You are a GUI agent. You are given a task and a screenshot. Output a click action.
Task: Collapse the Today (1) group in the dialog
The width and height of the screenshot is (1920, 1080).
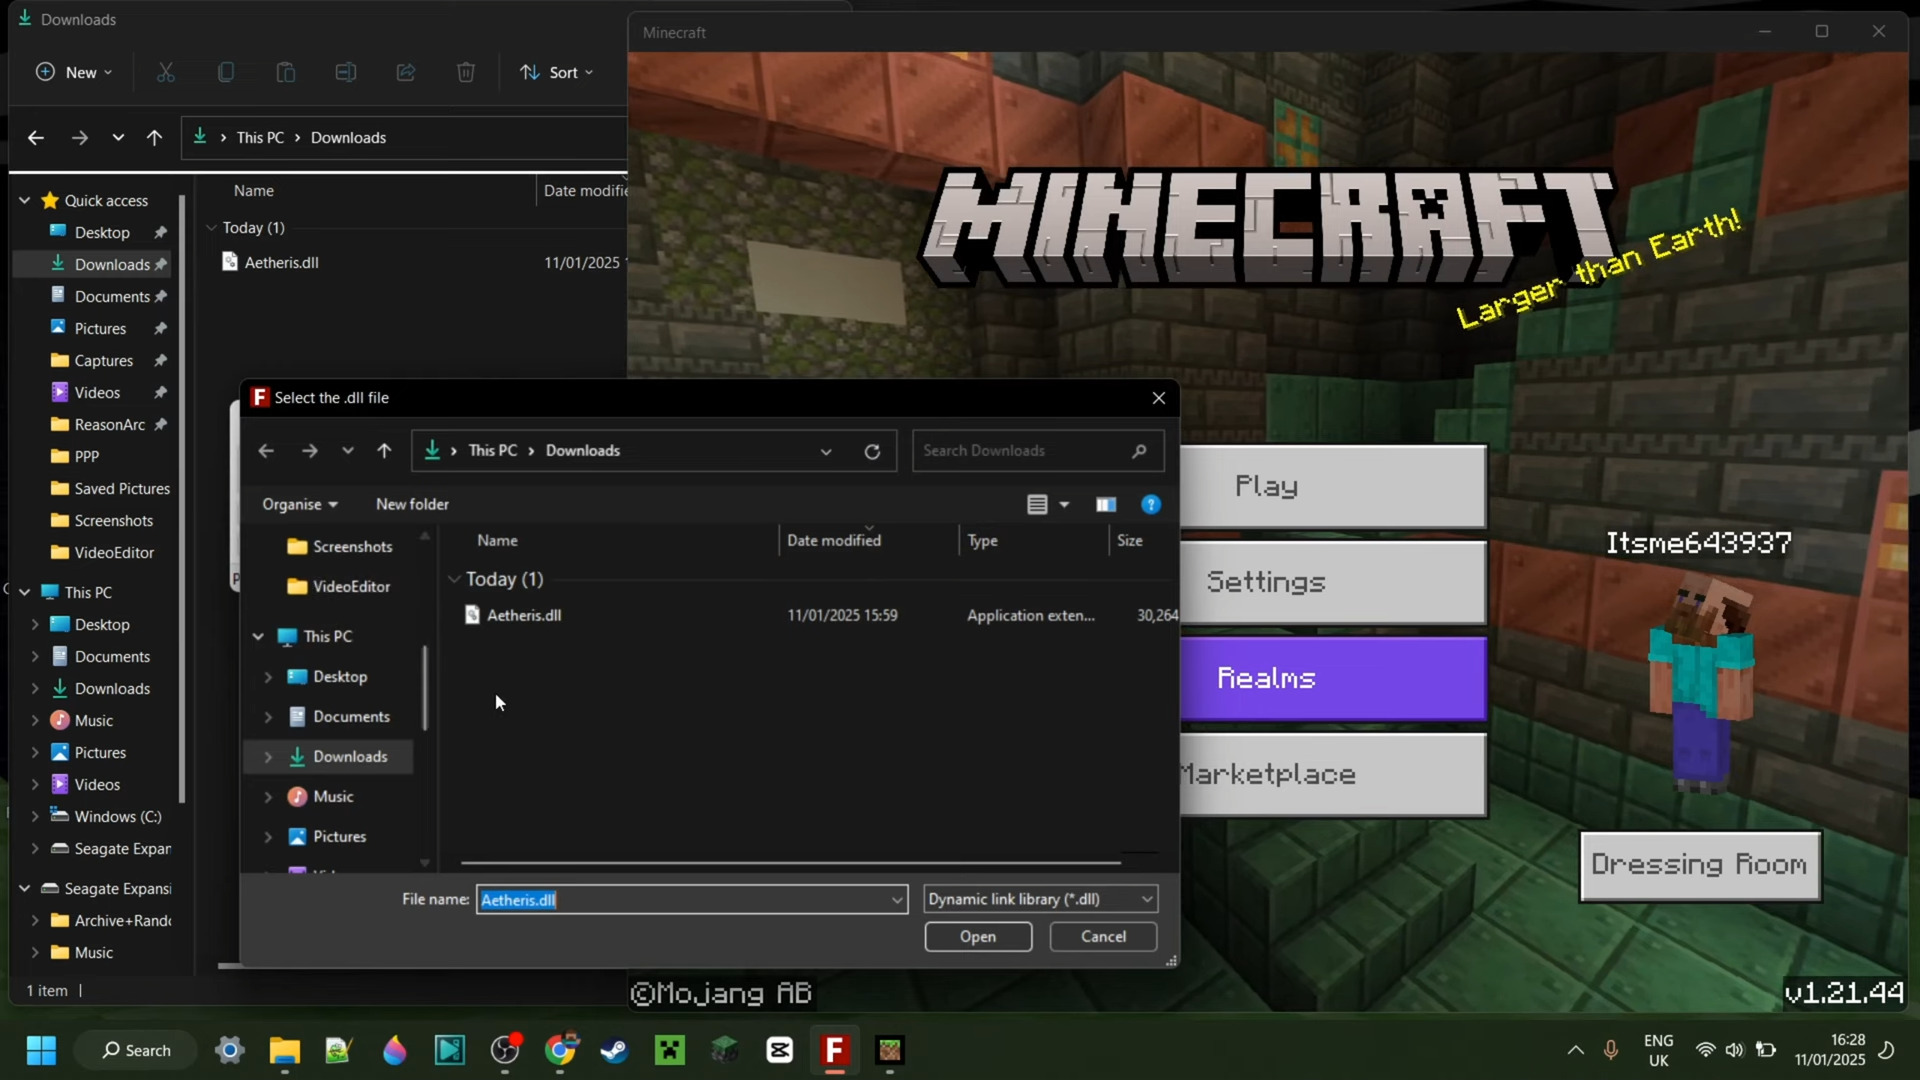coord(454,579)
